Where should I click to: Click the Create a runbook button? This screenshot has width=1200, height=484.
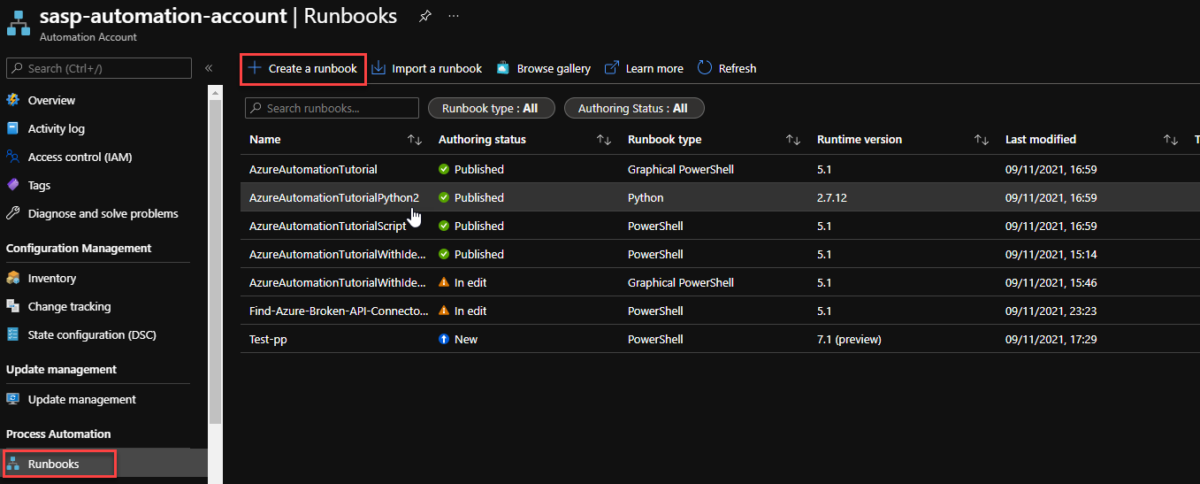[x=303, y=68]
